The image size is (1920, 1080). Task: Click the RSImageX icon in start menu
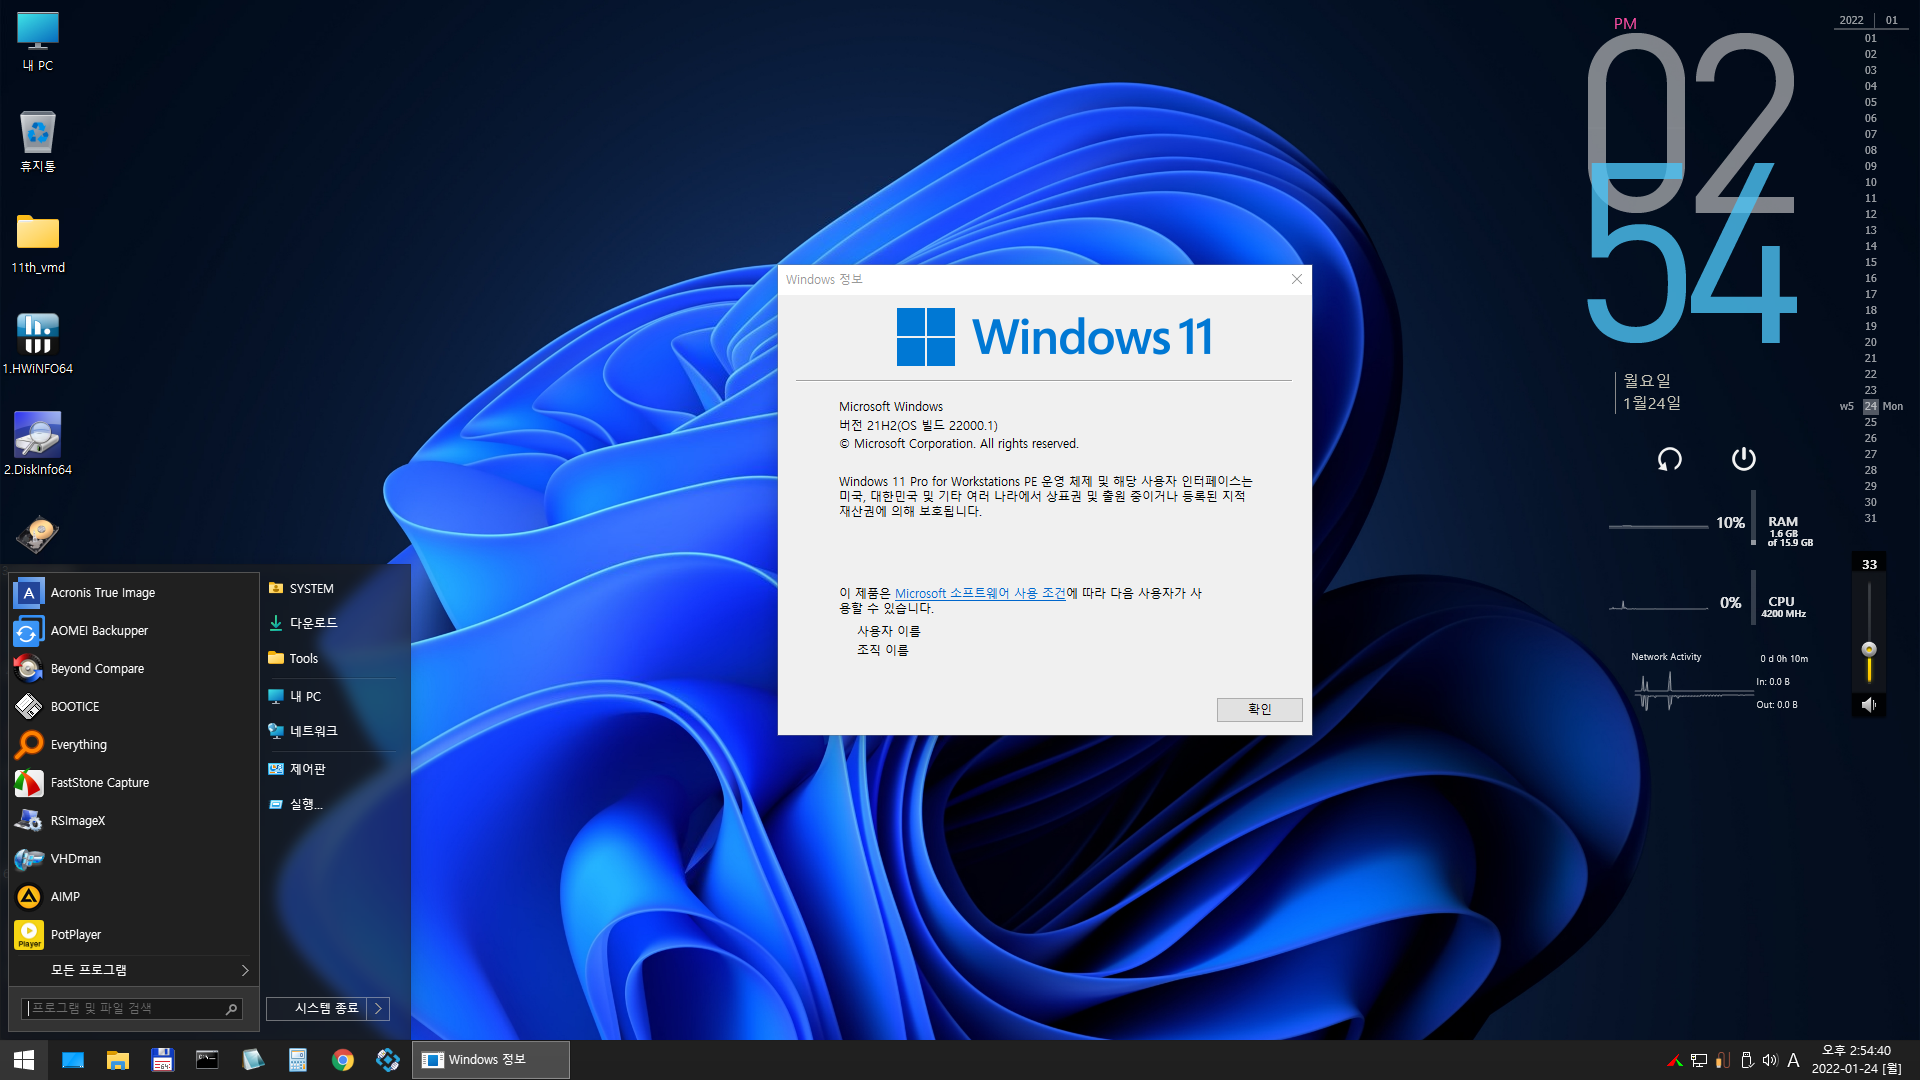pos(29,821)
